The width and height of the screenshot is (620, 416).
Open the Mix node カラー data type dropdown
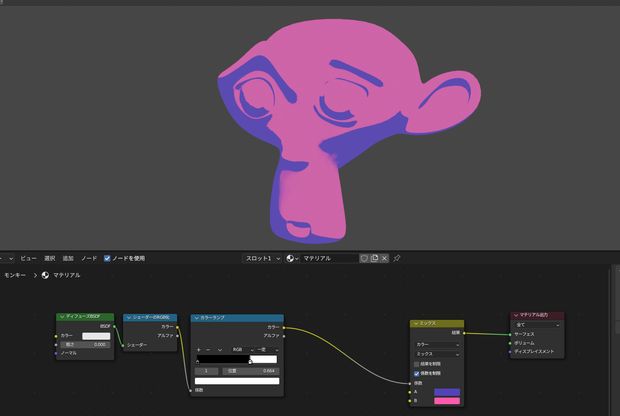click(x=437, y=344)
